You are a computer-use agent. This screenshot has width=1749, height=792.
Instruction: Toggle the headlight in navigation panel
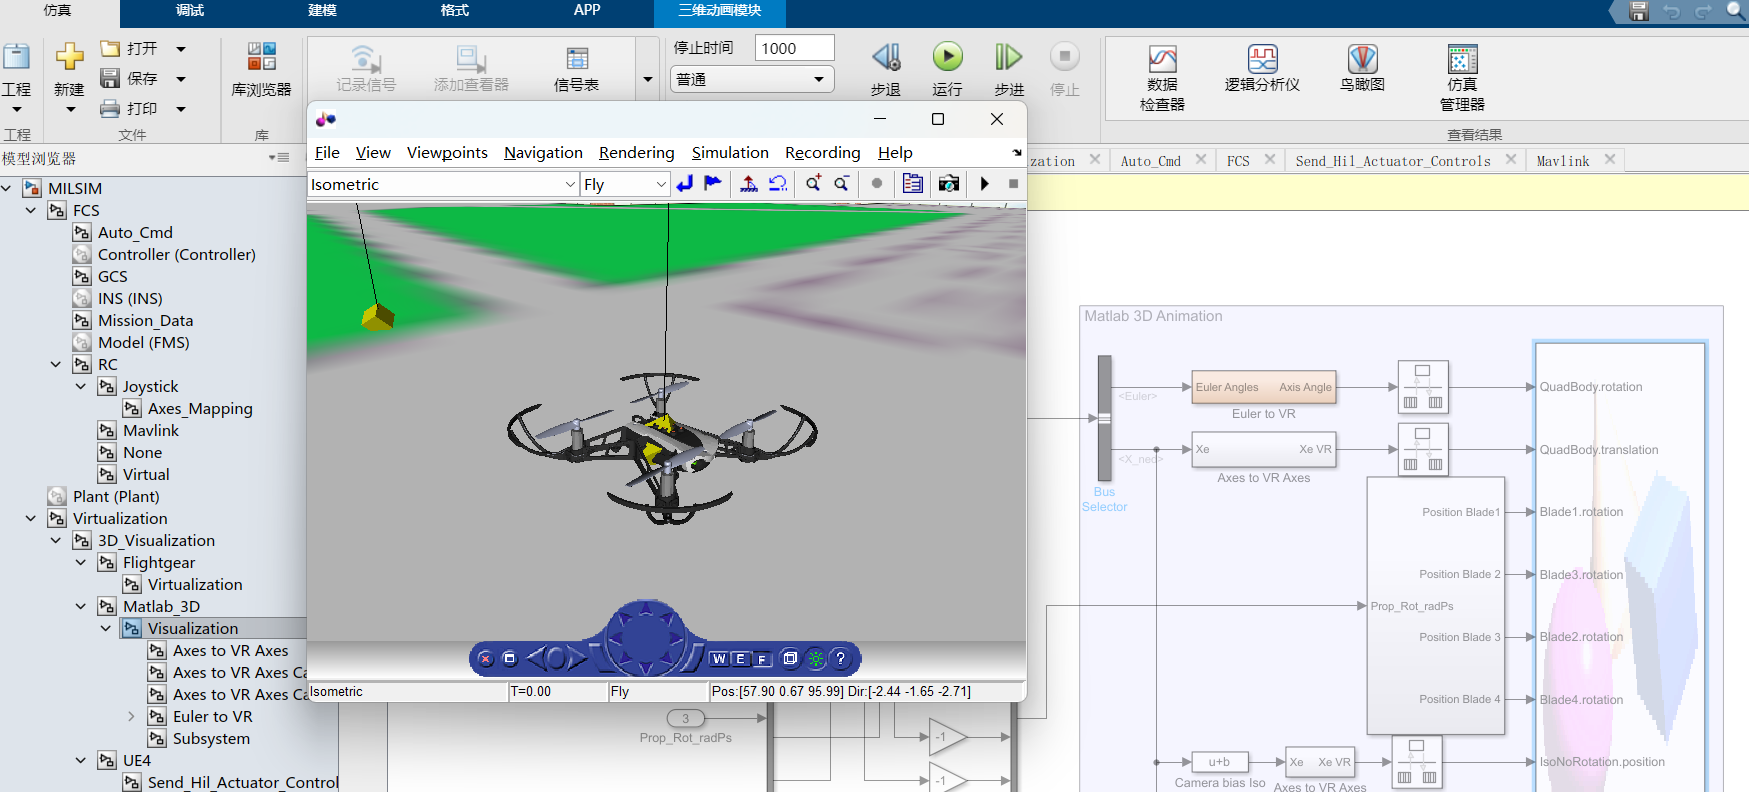816,658
